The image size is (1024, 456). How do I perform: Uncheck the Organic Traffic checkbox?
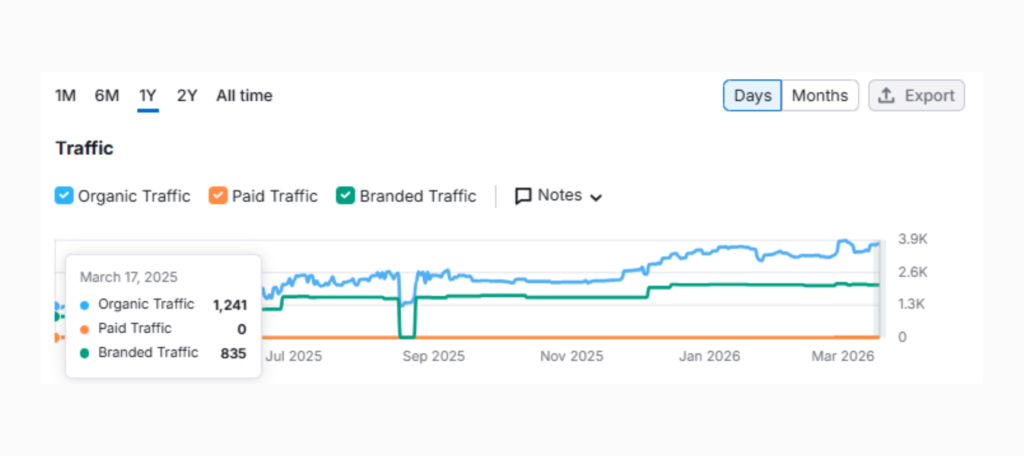pos(64,196)
